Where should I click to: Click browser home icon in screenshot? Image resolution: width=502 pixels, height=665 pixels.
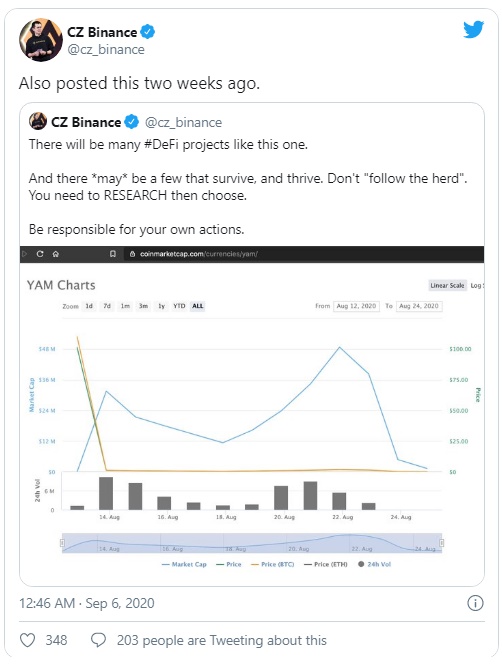click(x=56, y=254)
